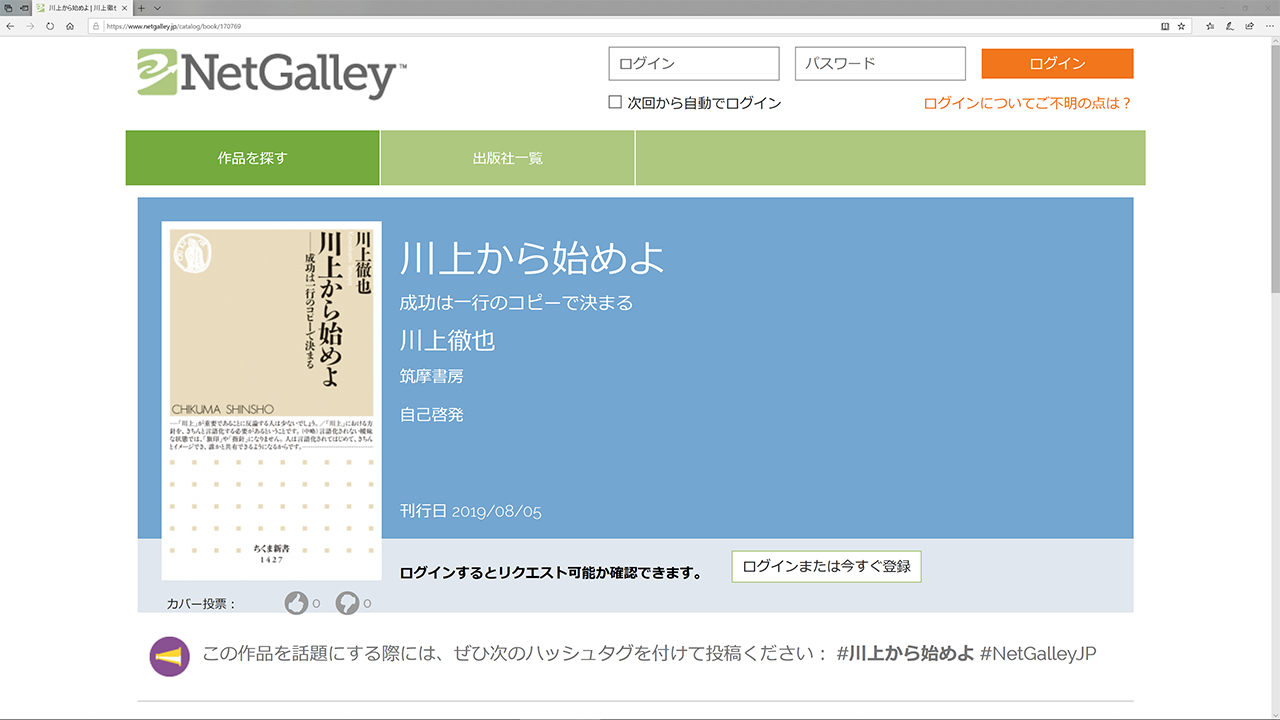Click the book title 川上から始めよ

pos(532,259)
